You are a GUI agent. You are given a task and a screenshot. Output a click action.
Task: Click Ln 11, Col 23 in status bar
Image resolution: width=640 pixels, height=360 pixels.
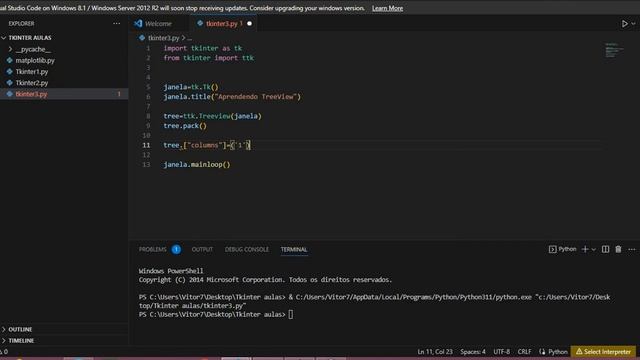435,352
